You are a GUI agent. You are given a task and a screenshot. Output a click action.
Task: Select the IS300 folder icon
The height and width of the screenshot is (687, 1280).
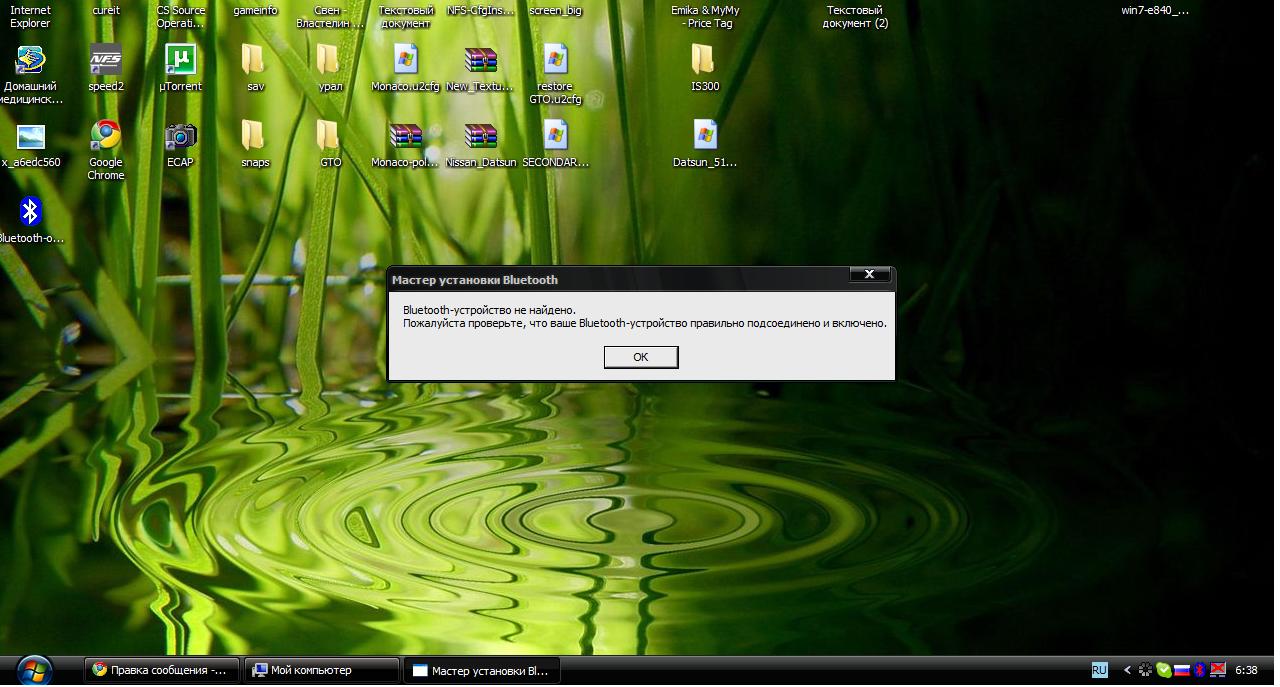704,60
